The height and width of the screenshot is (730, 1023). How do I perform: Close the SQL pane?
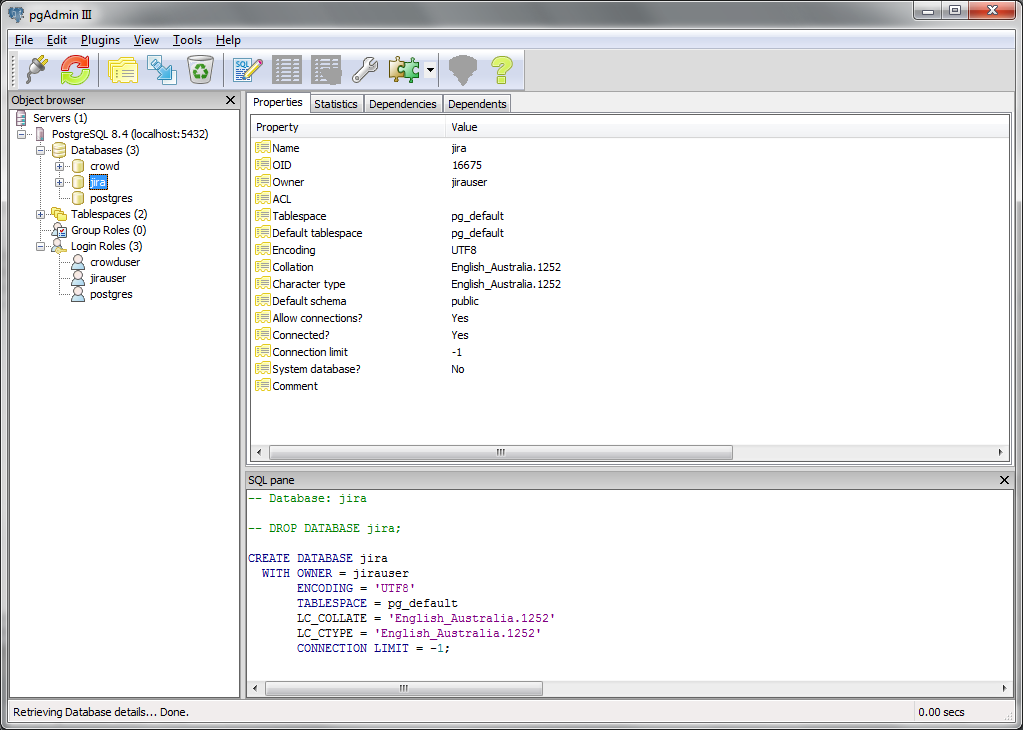point(1004,480)
